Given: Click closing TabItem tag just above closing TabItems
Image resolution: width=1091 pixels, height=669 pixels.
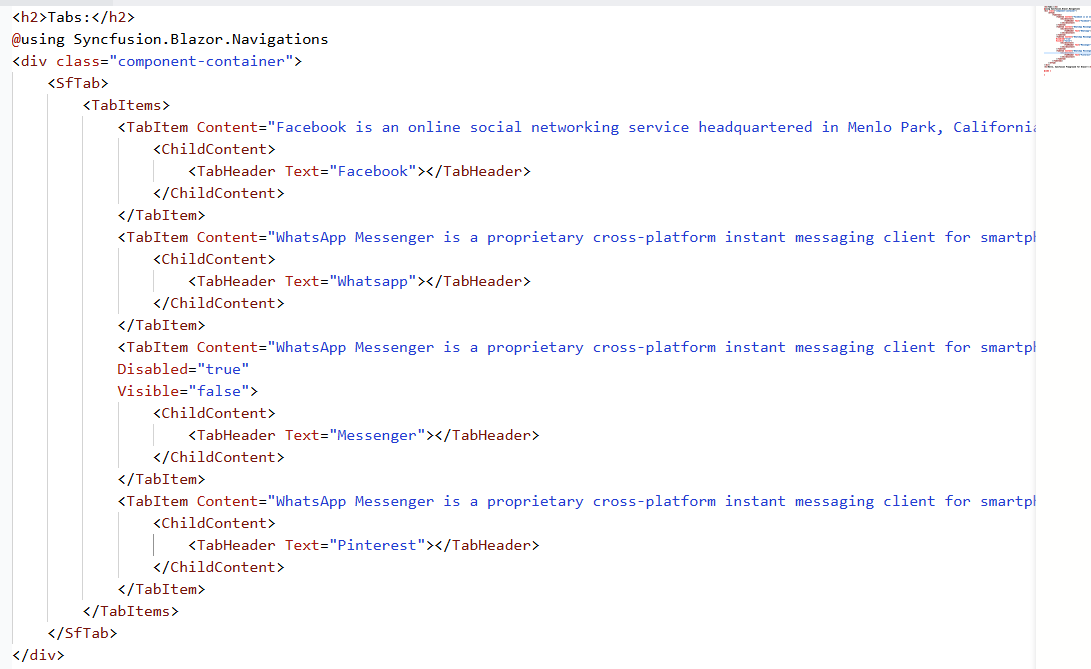Looking at the screenshot, I should click(161, 589).
